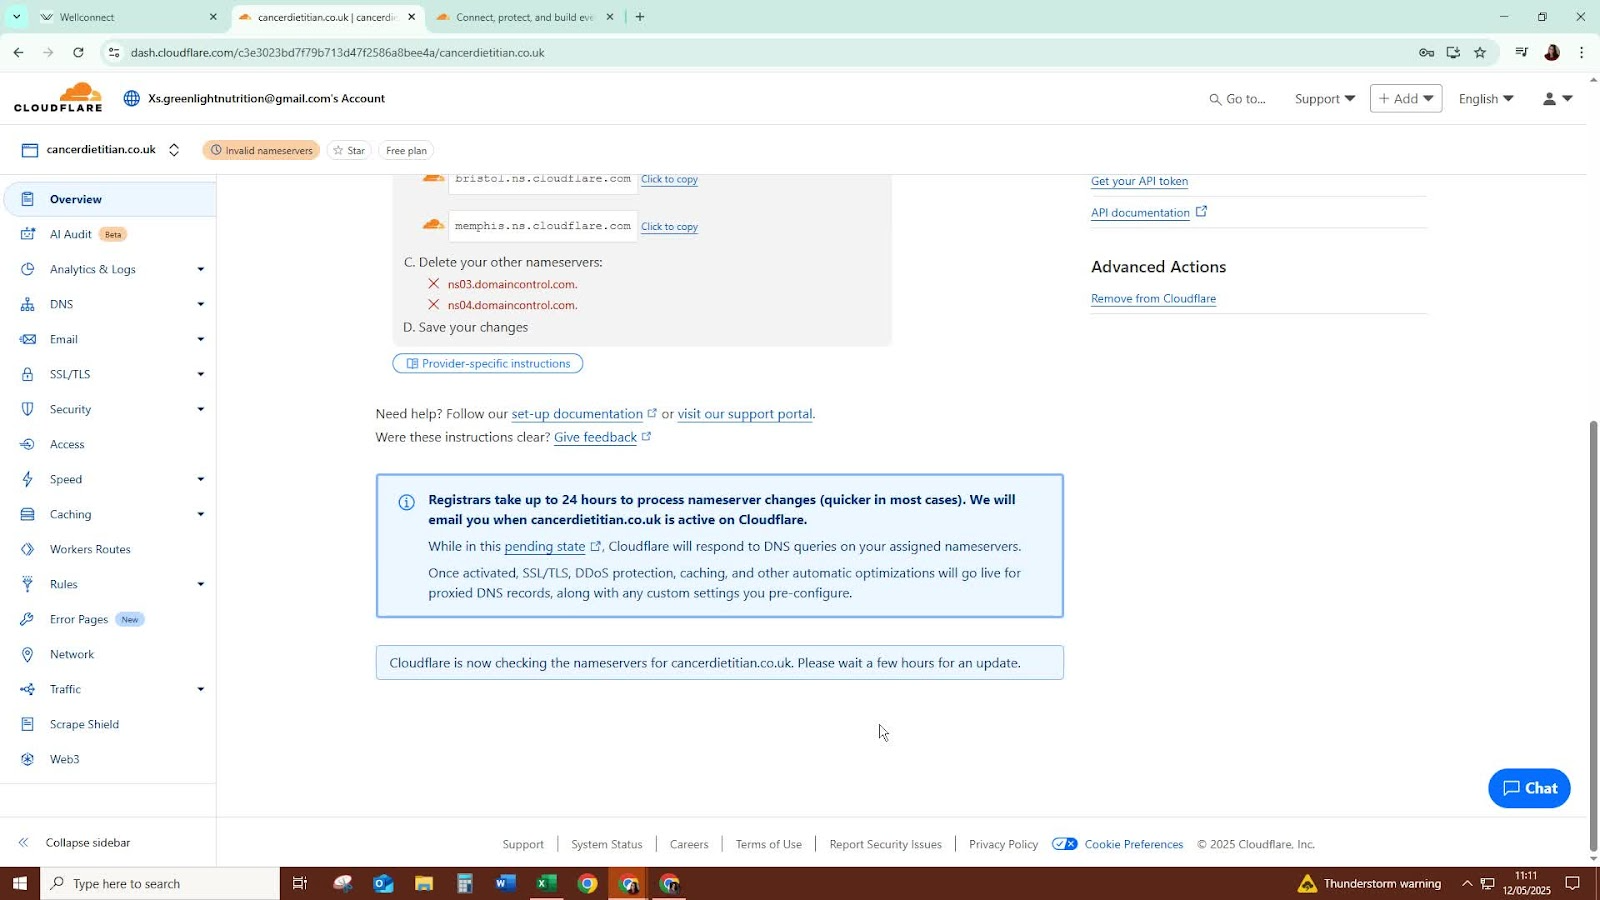
Task: Expand the Traffic submenu arrow
Action: coord(201,689)
